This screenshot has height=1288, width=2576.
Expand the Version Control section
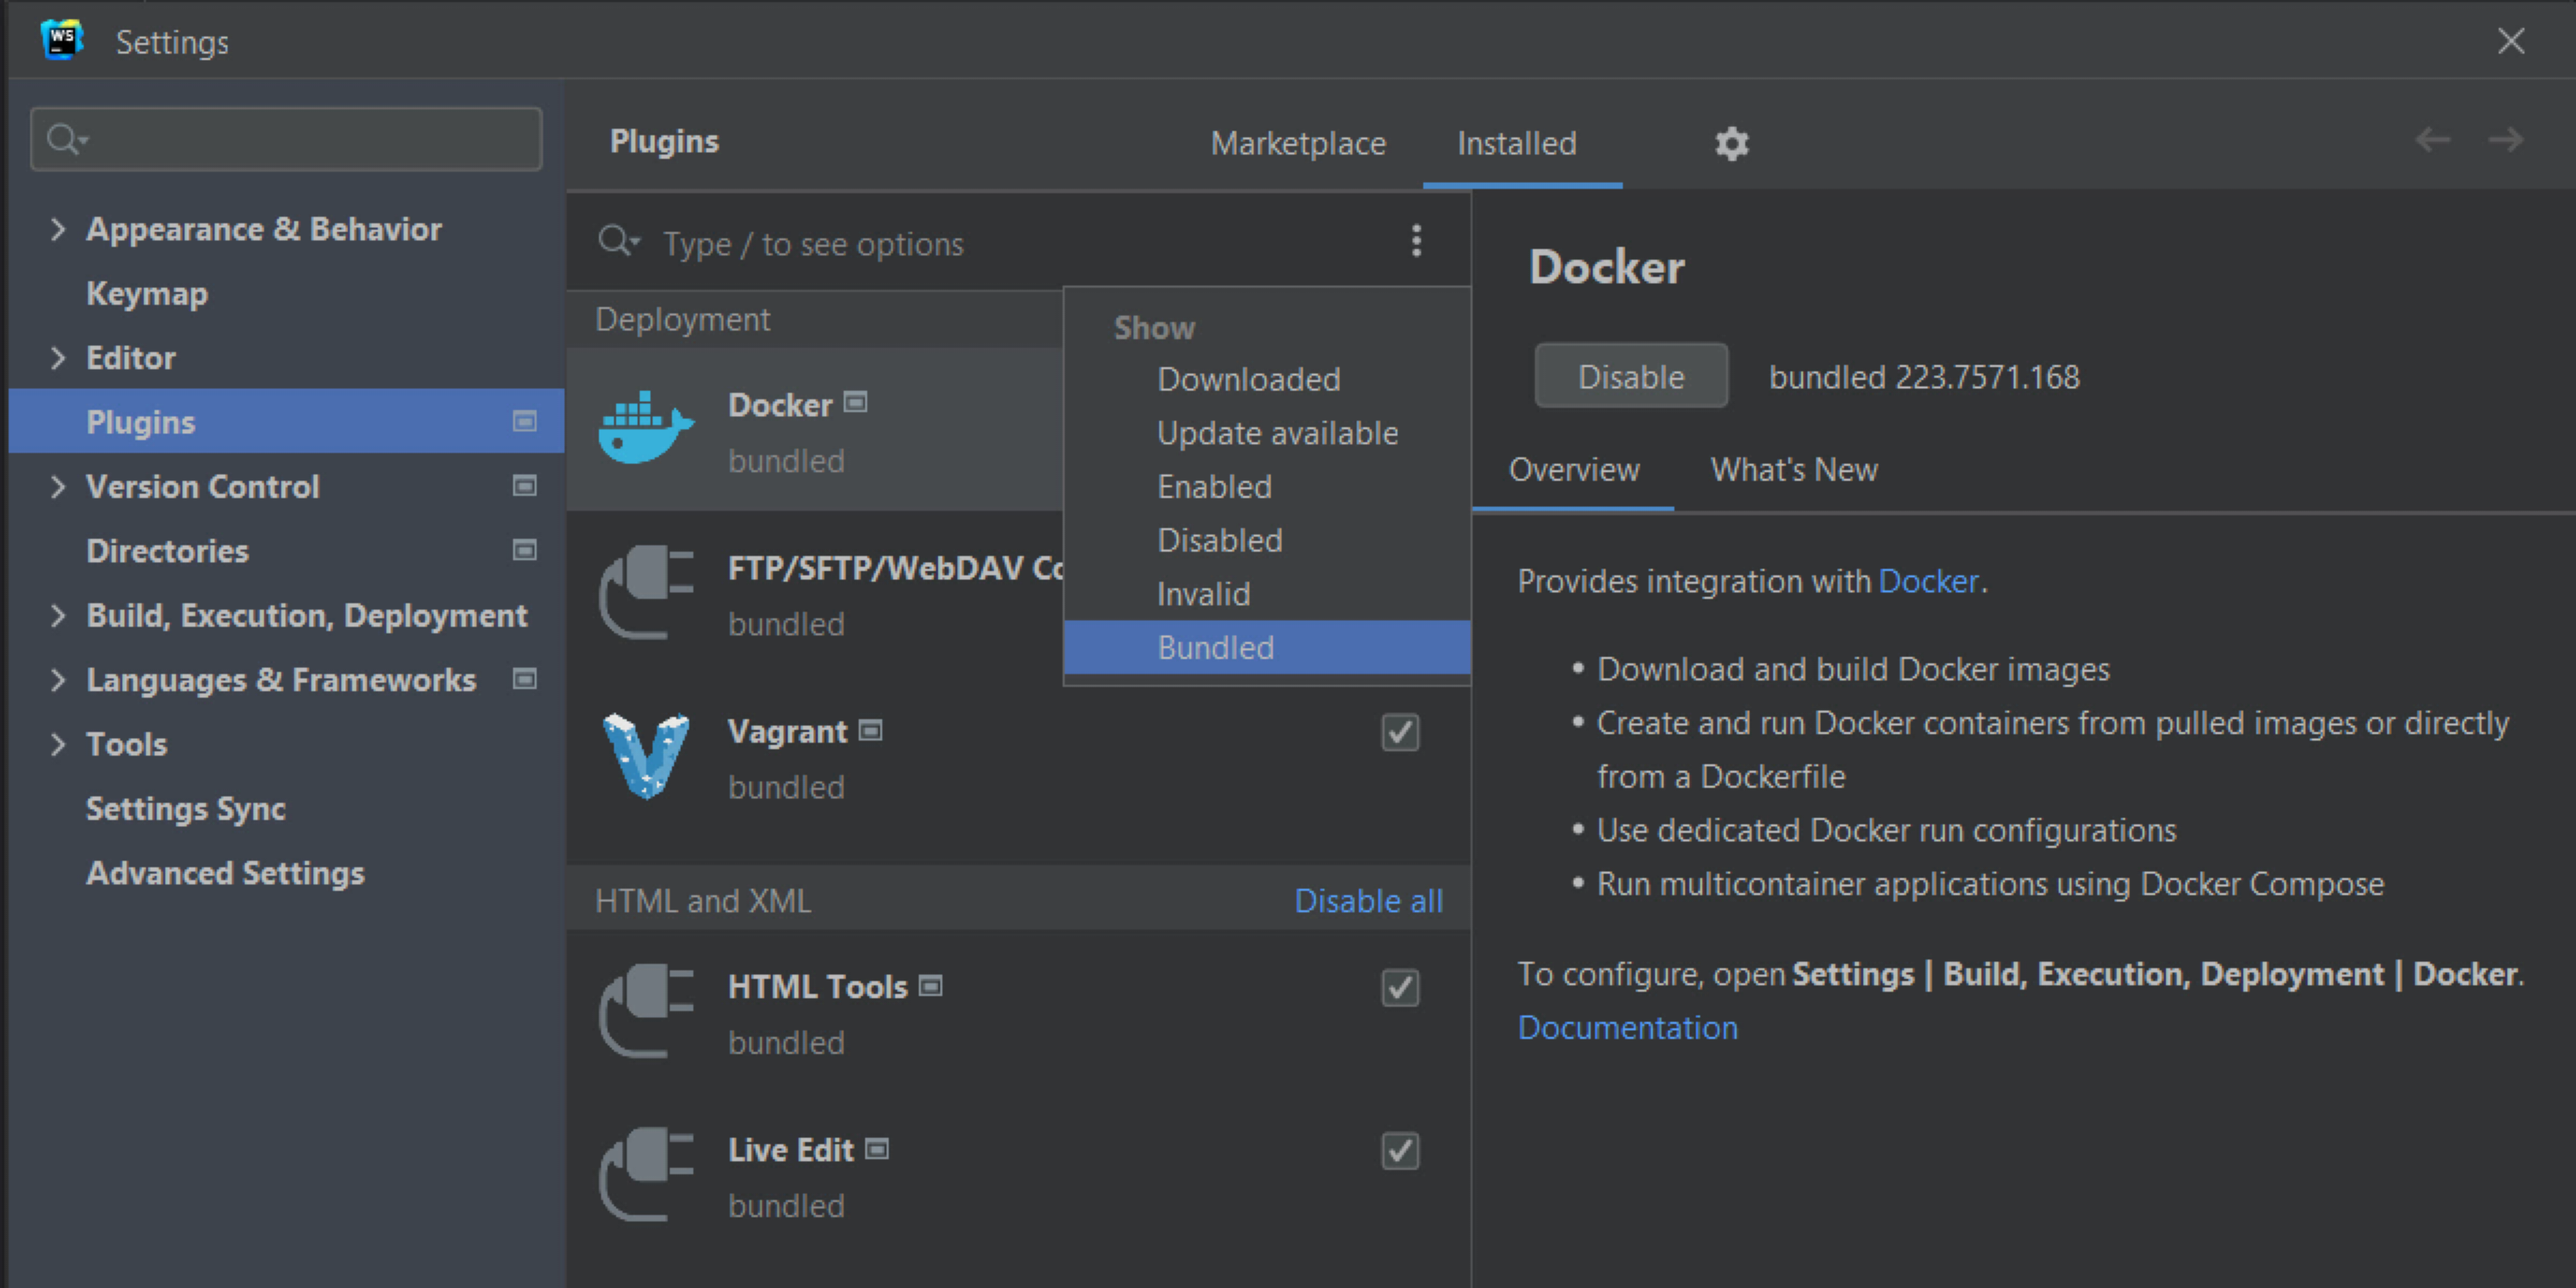57,487
